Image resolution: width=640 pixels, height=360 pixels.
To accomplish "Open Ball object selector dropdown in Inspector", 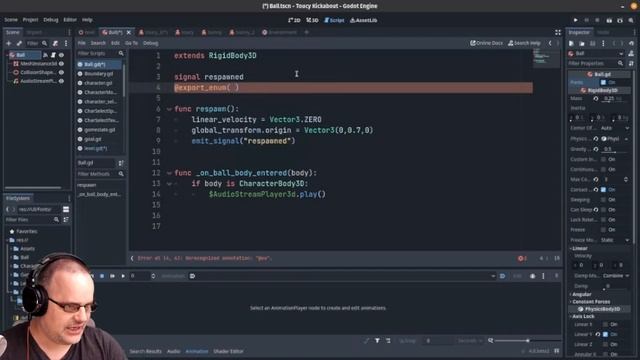I will [x=596, y=53].
